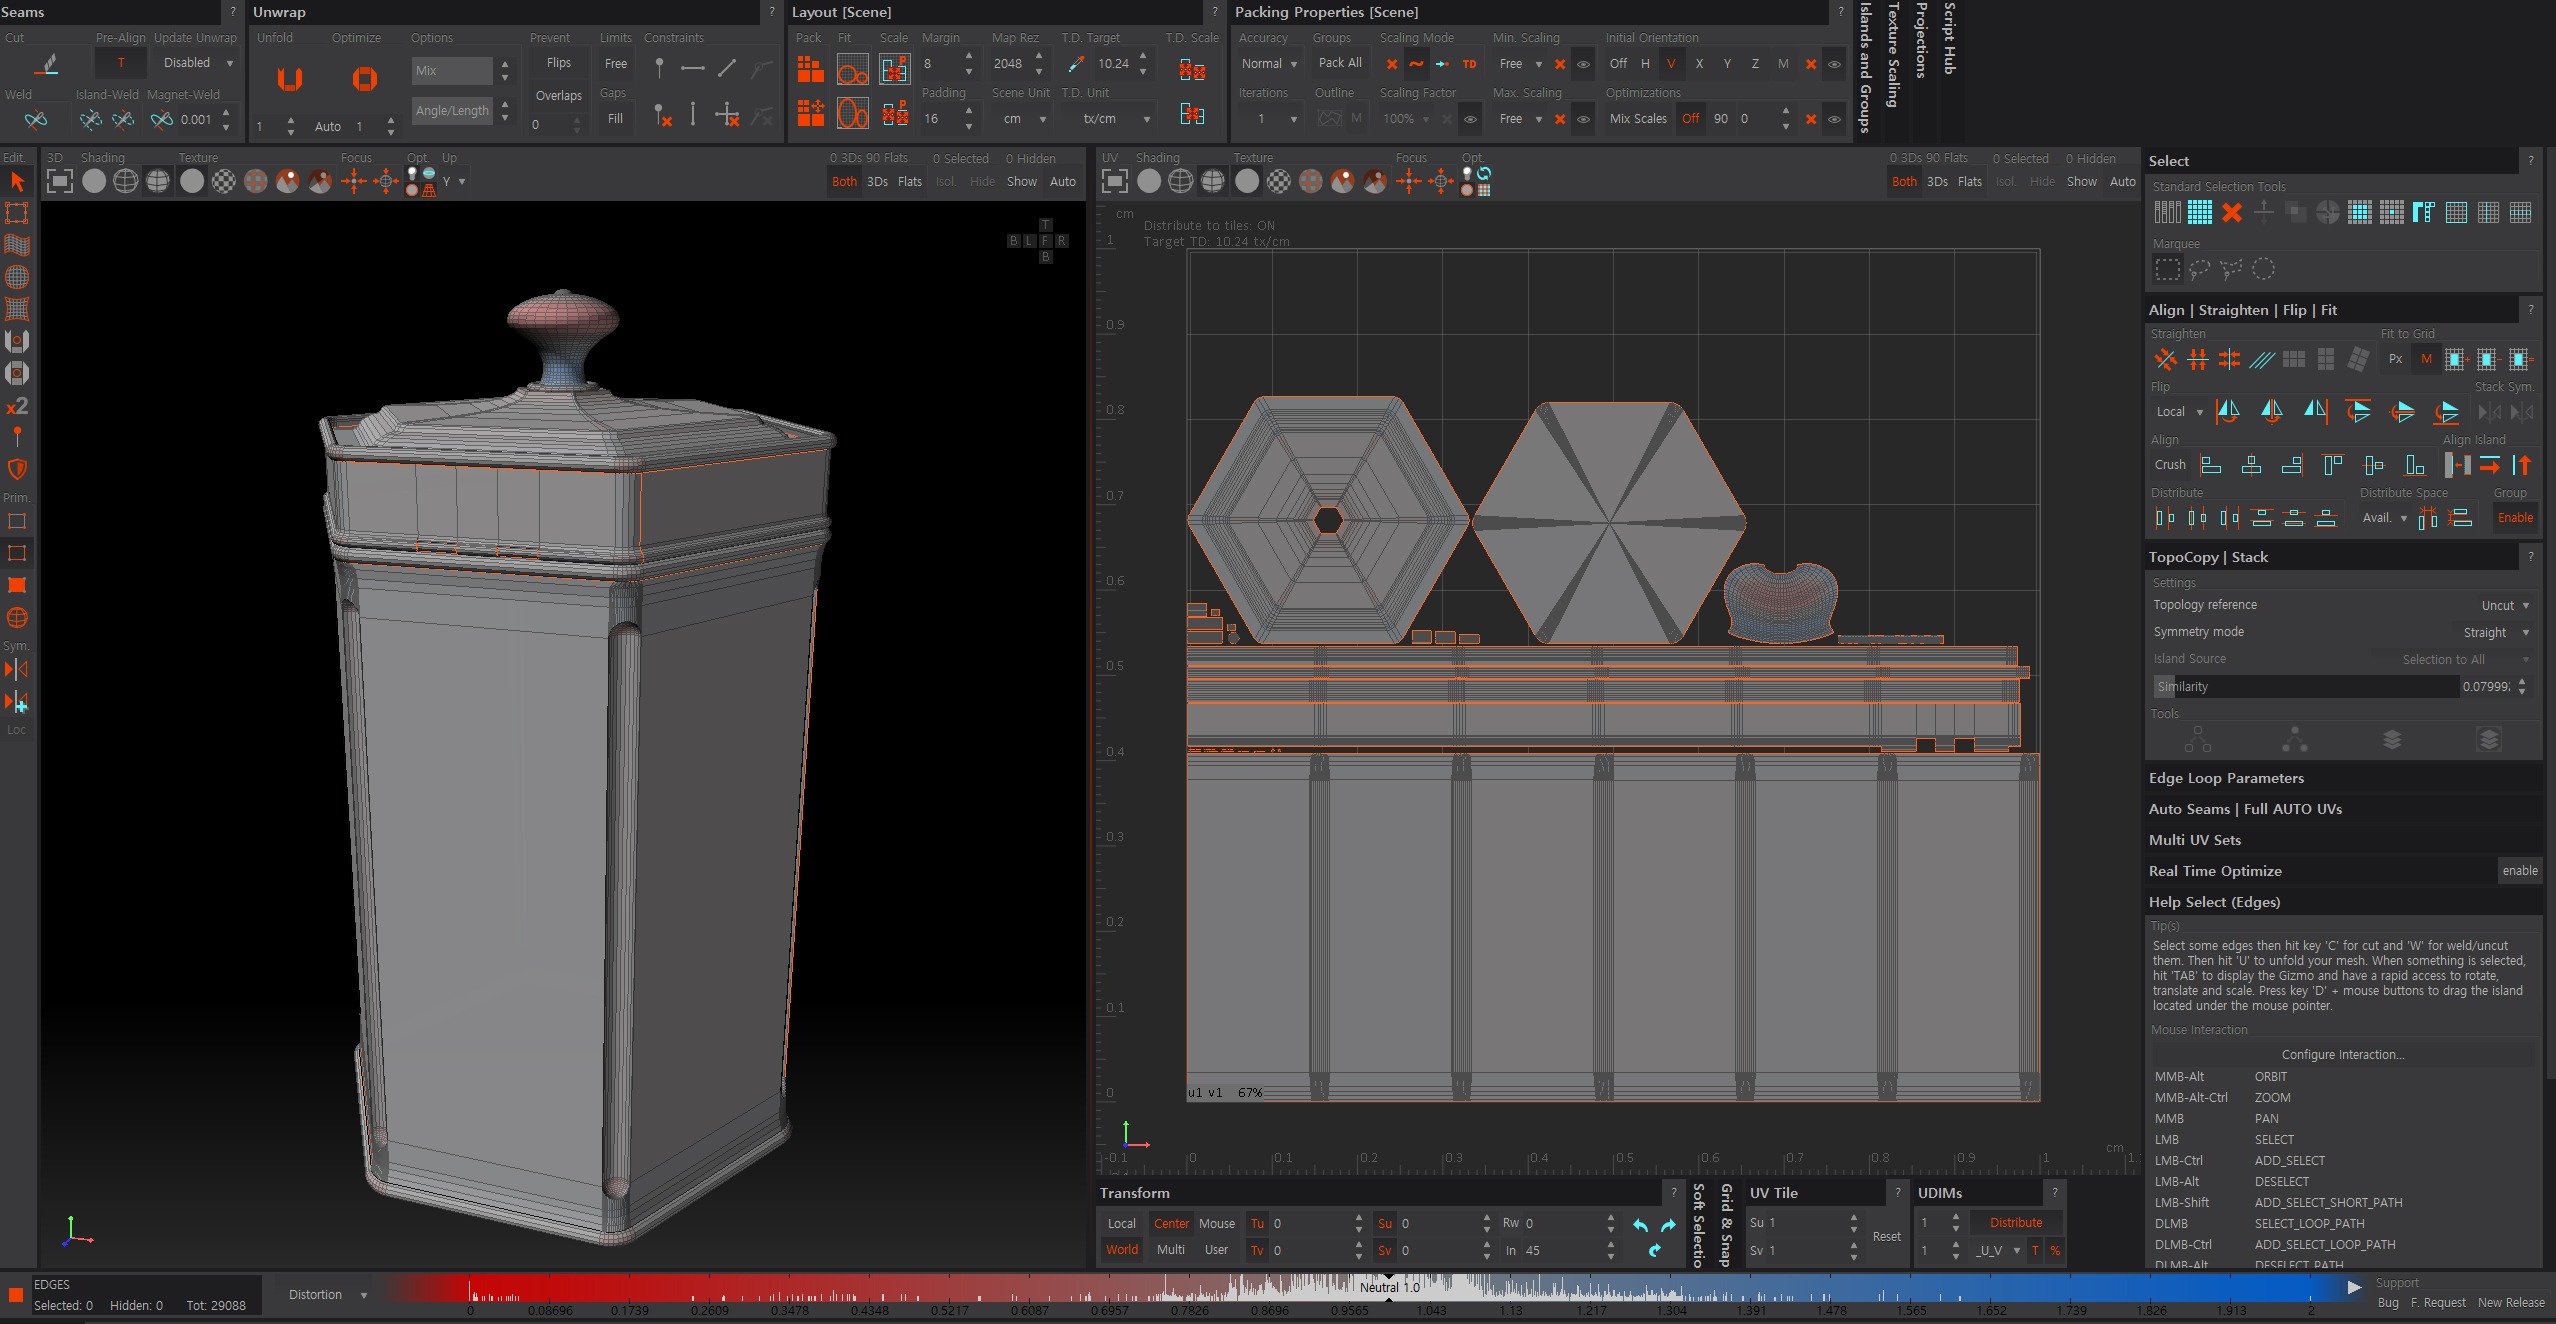Toggle Both display mode in 3D viewport
The width and height of the screenshot is (2556, 1324).
click(x=845, y=182)
